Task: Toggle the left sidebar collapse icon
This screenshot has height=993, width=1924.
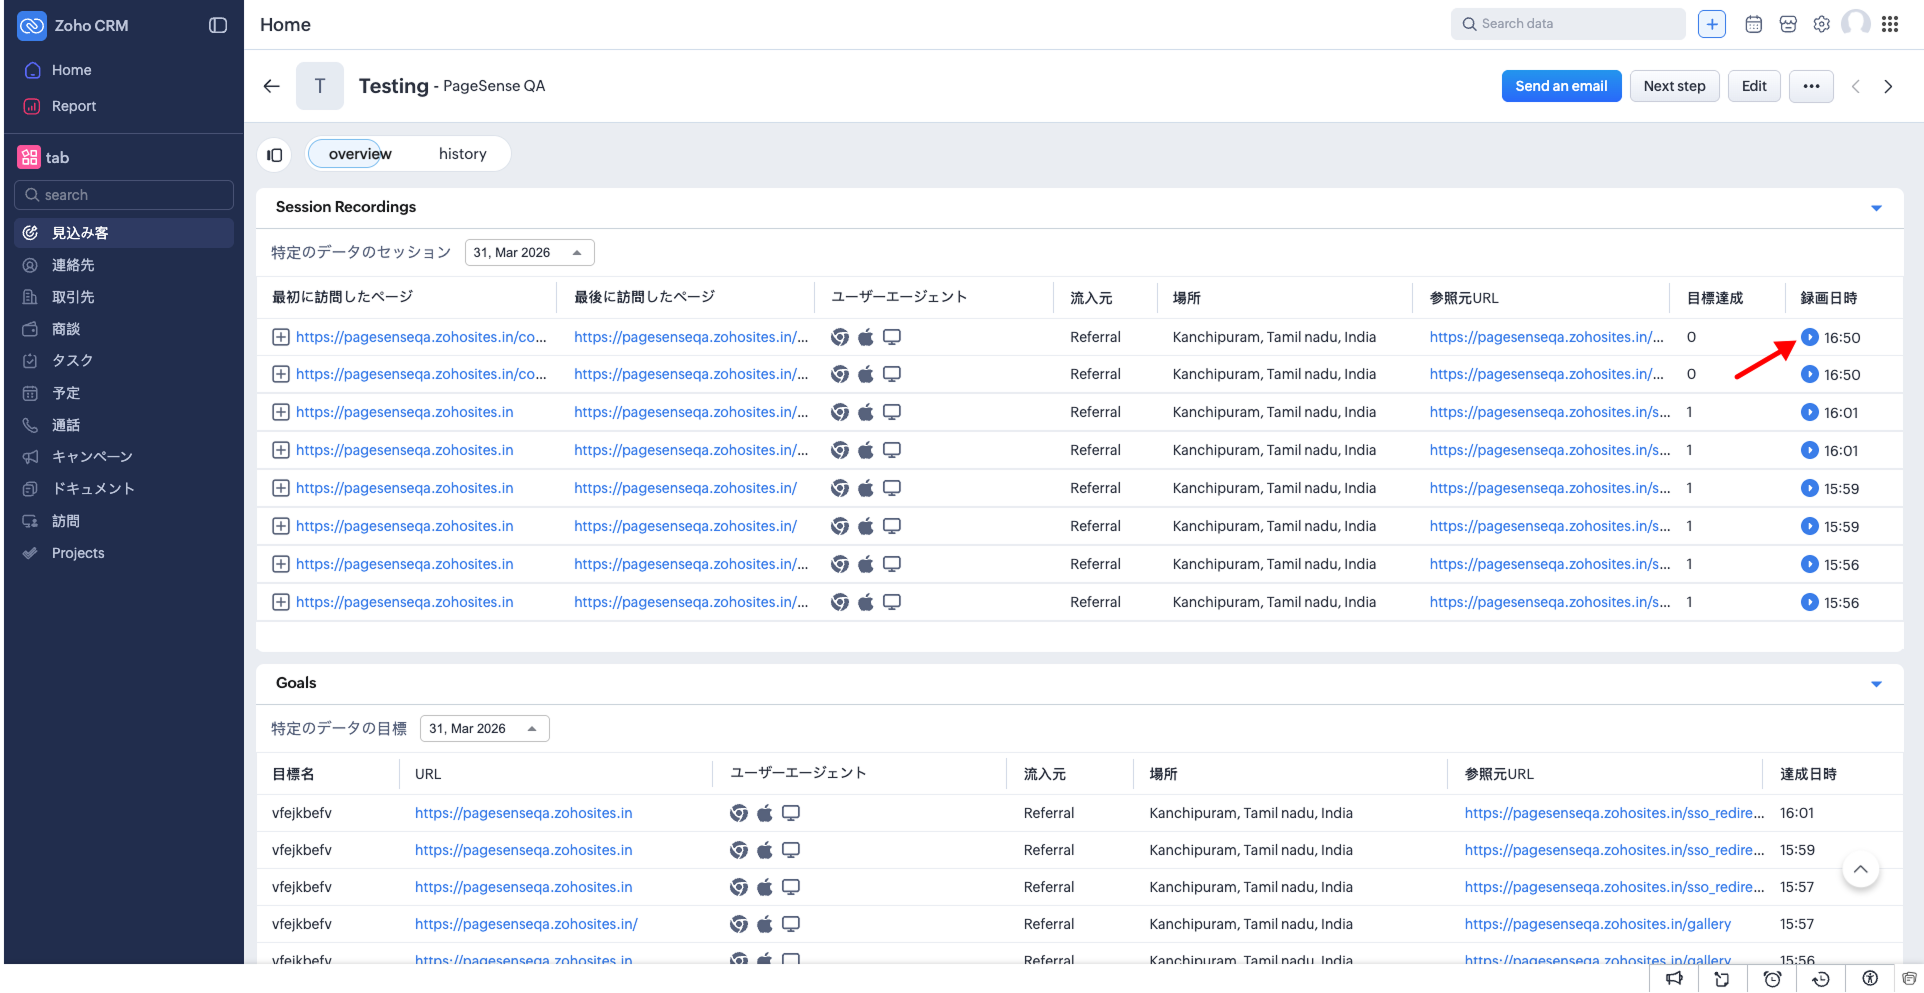Action: (x=218, y=26)
